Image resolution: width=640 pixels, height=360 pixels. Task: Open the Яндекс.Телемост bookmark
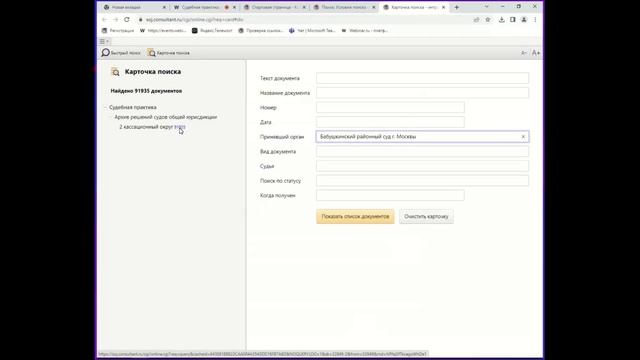click(212, 31)
